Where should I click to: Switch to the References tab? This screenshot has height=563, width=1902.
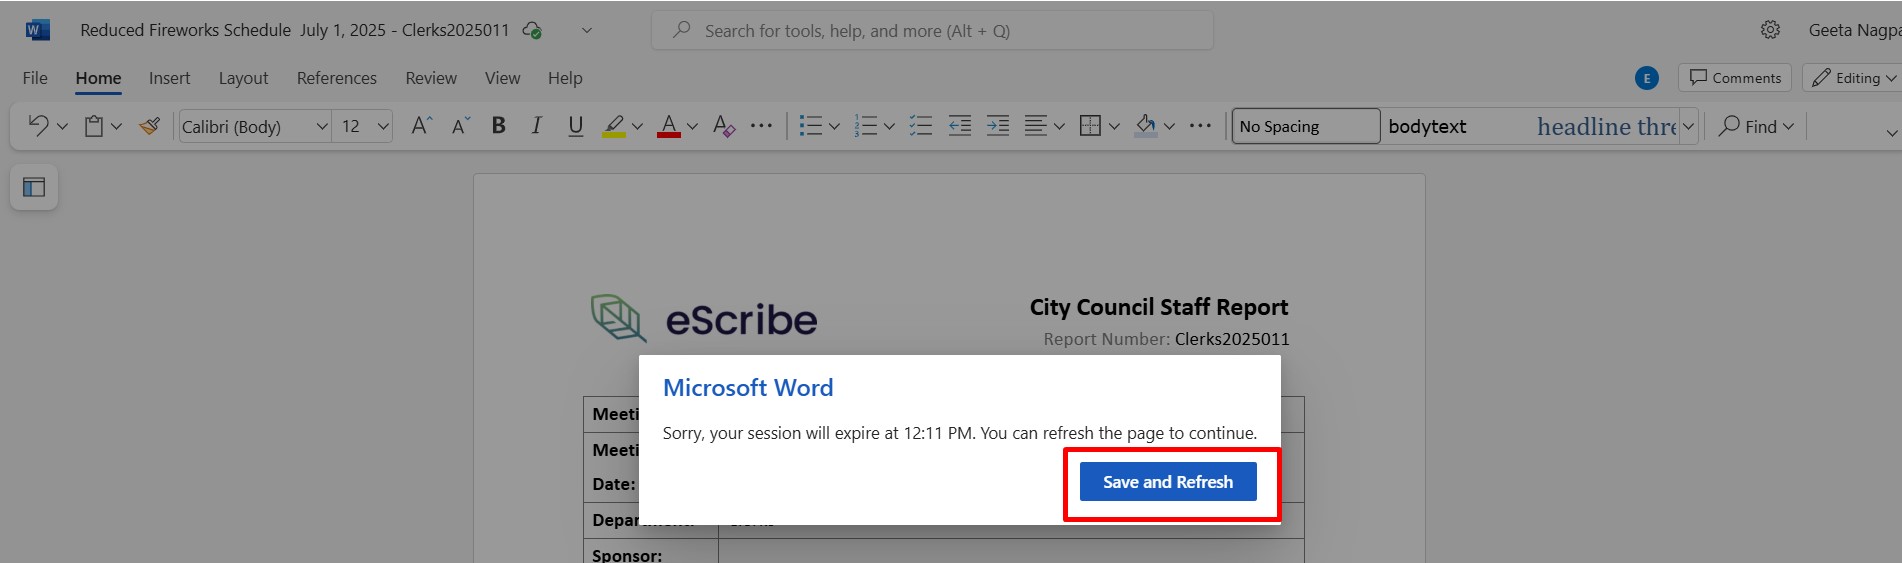point(336,78)
